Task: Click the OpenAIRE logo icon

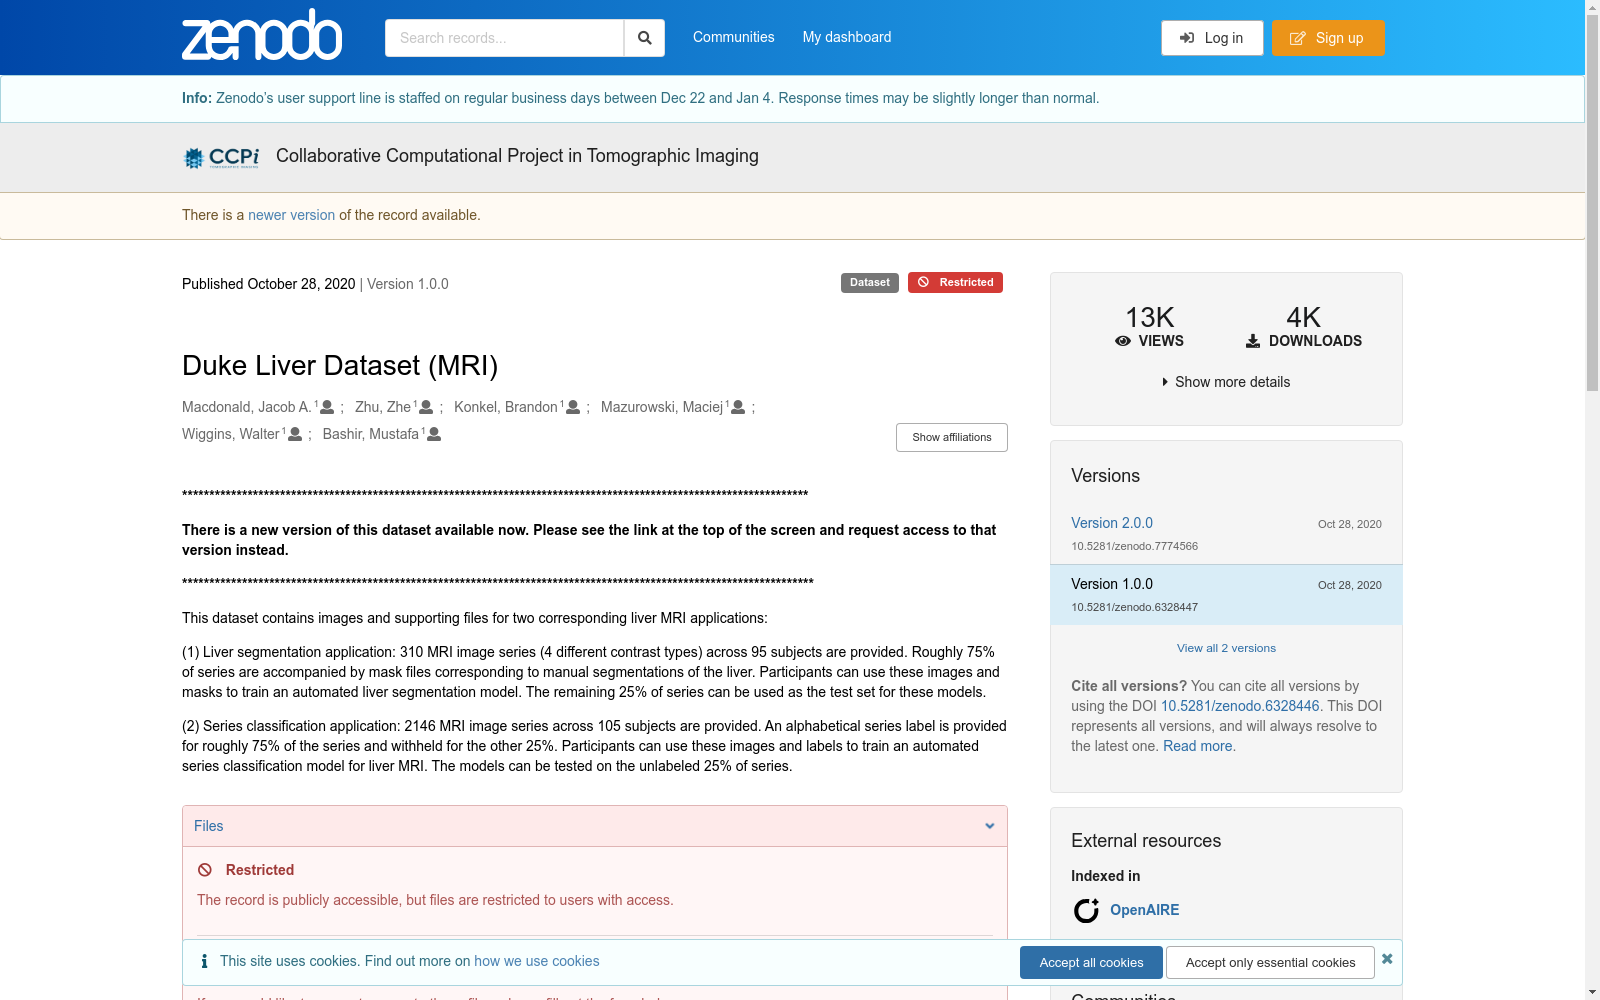Action: 1086,910
